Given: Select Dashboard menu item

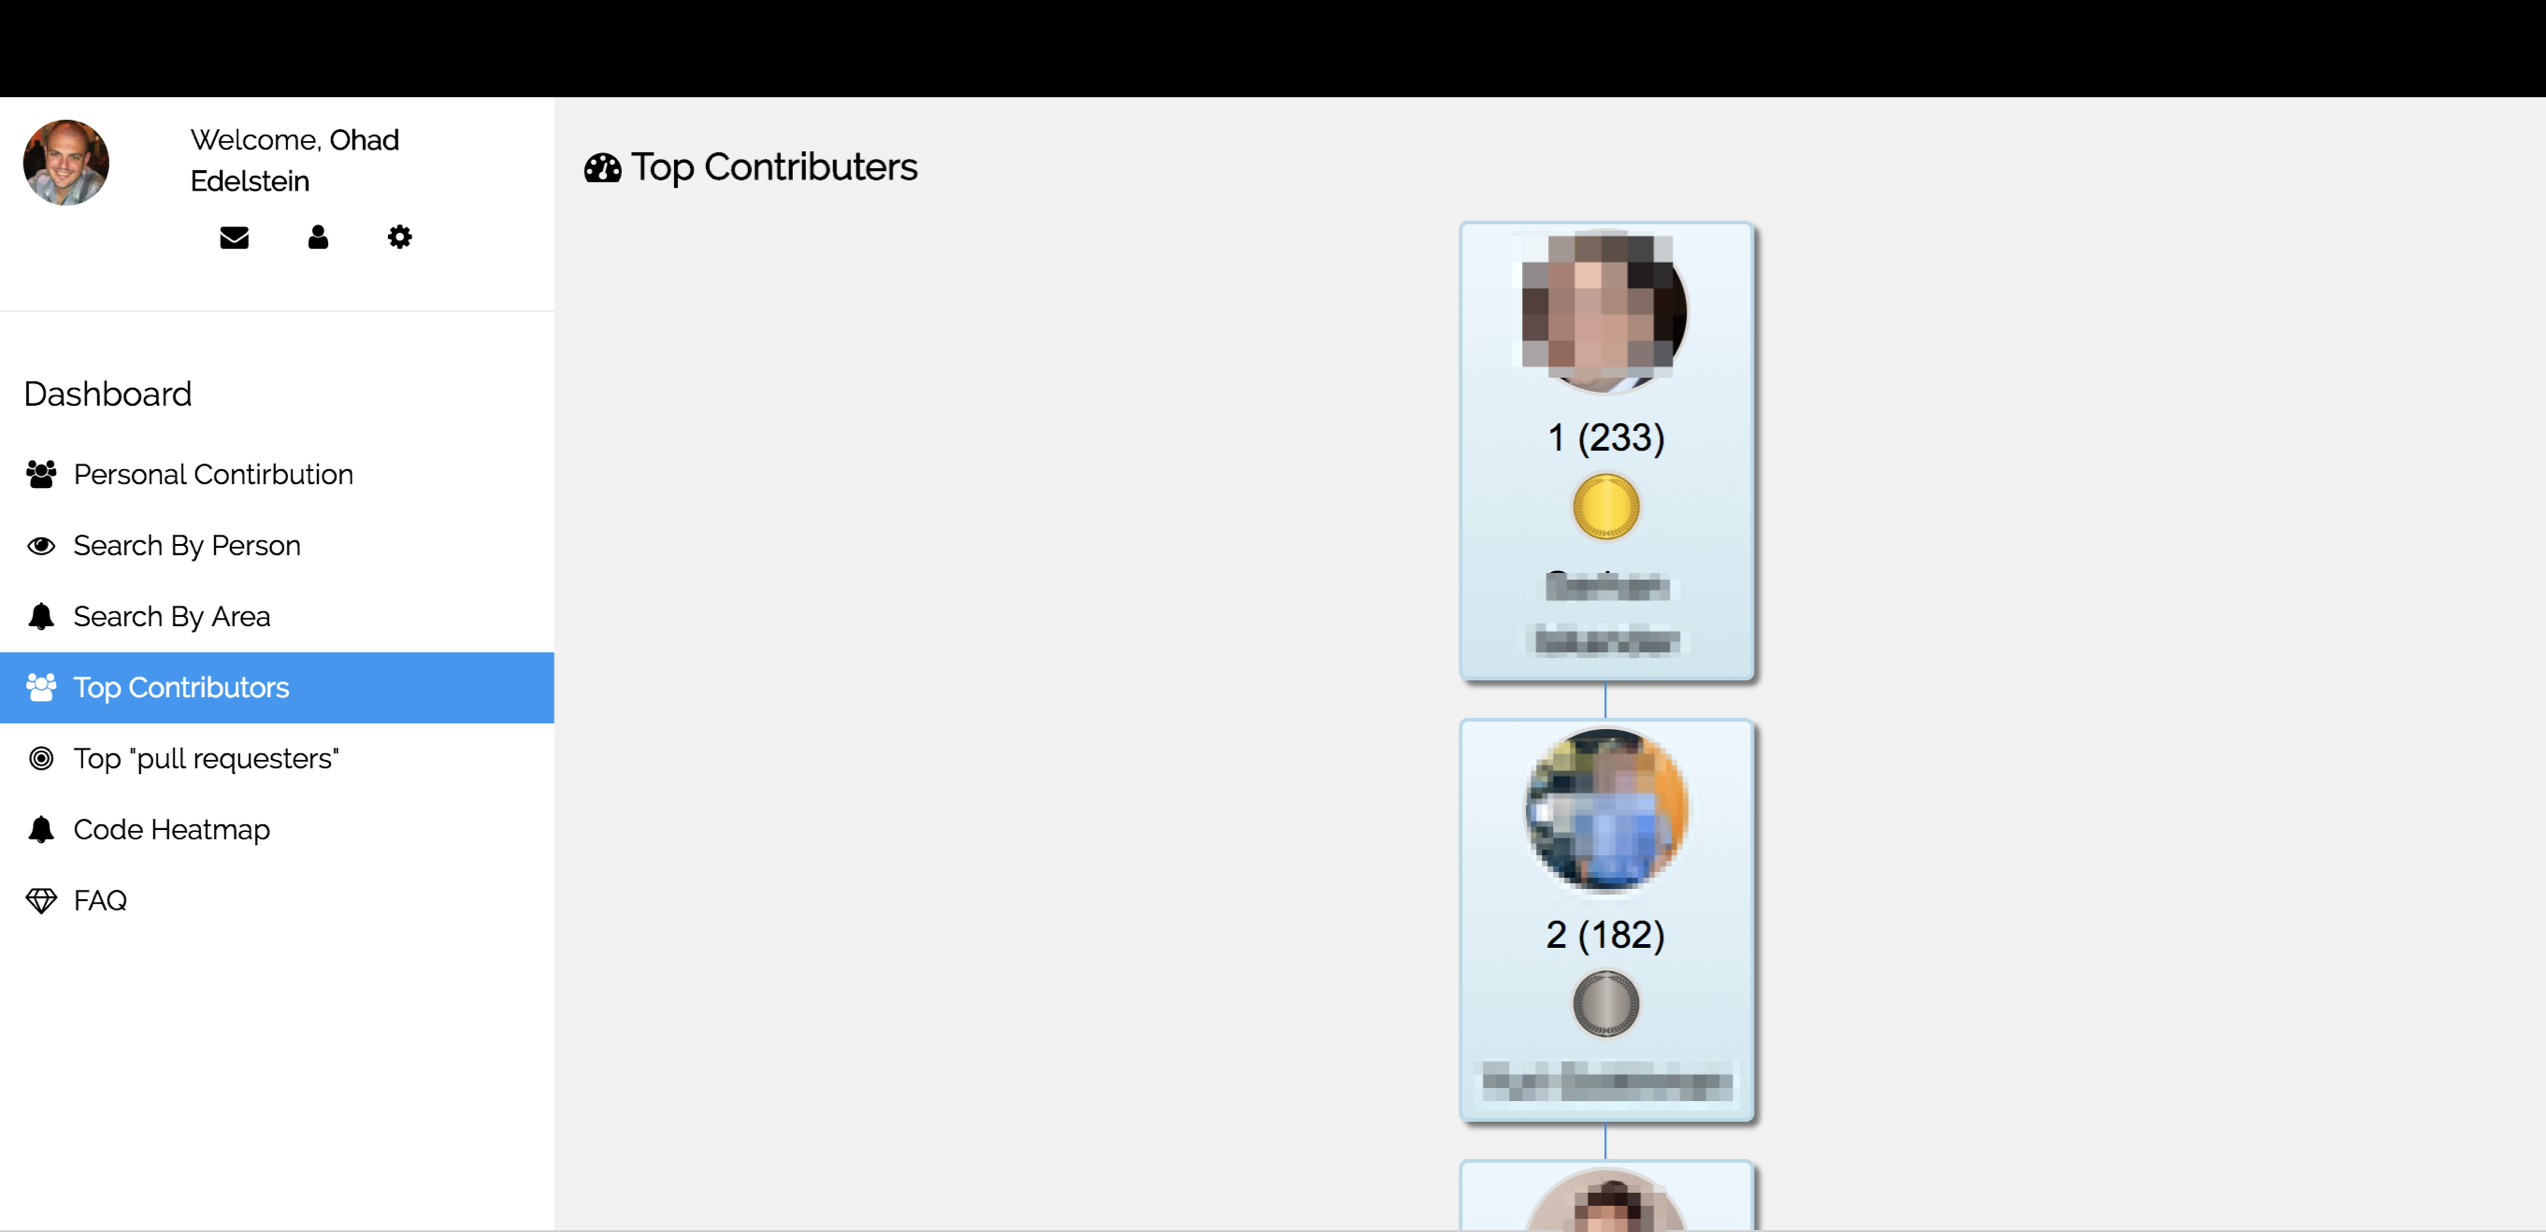Looking at the screenshot, I should point(107,391).
